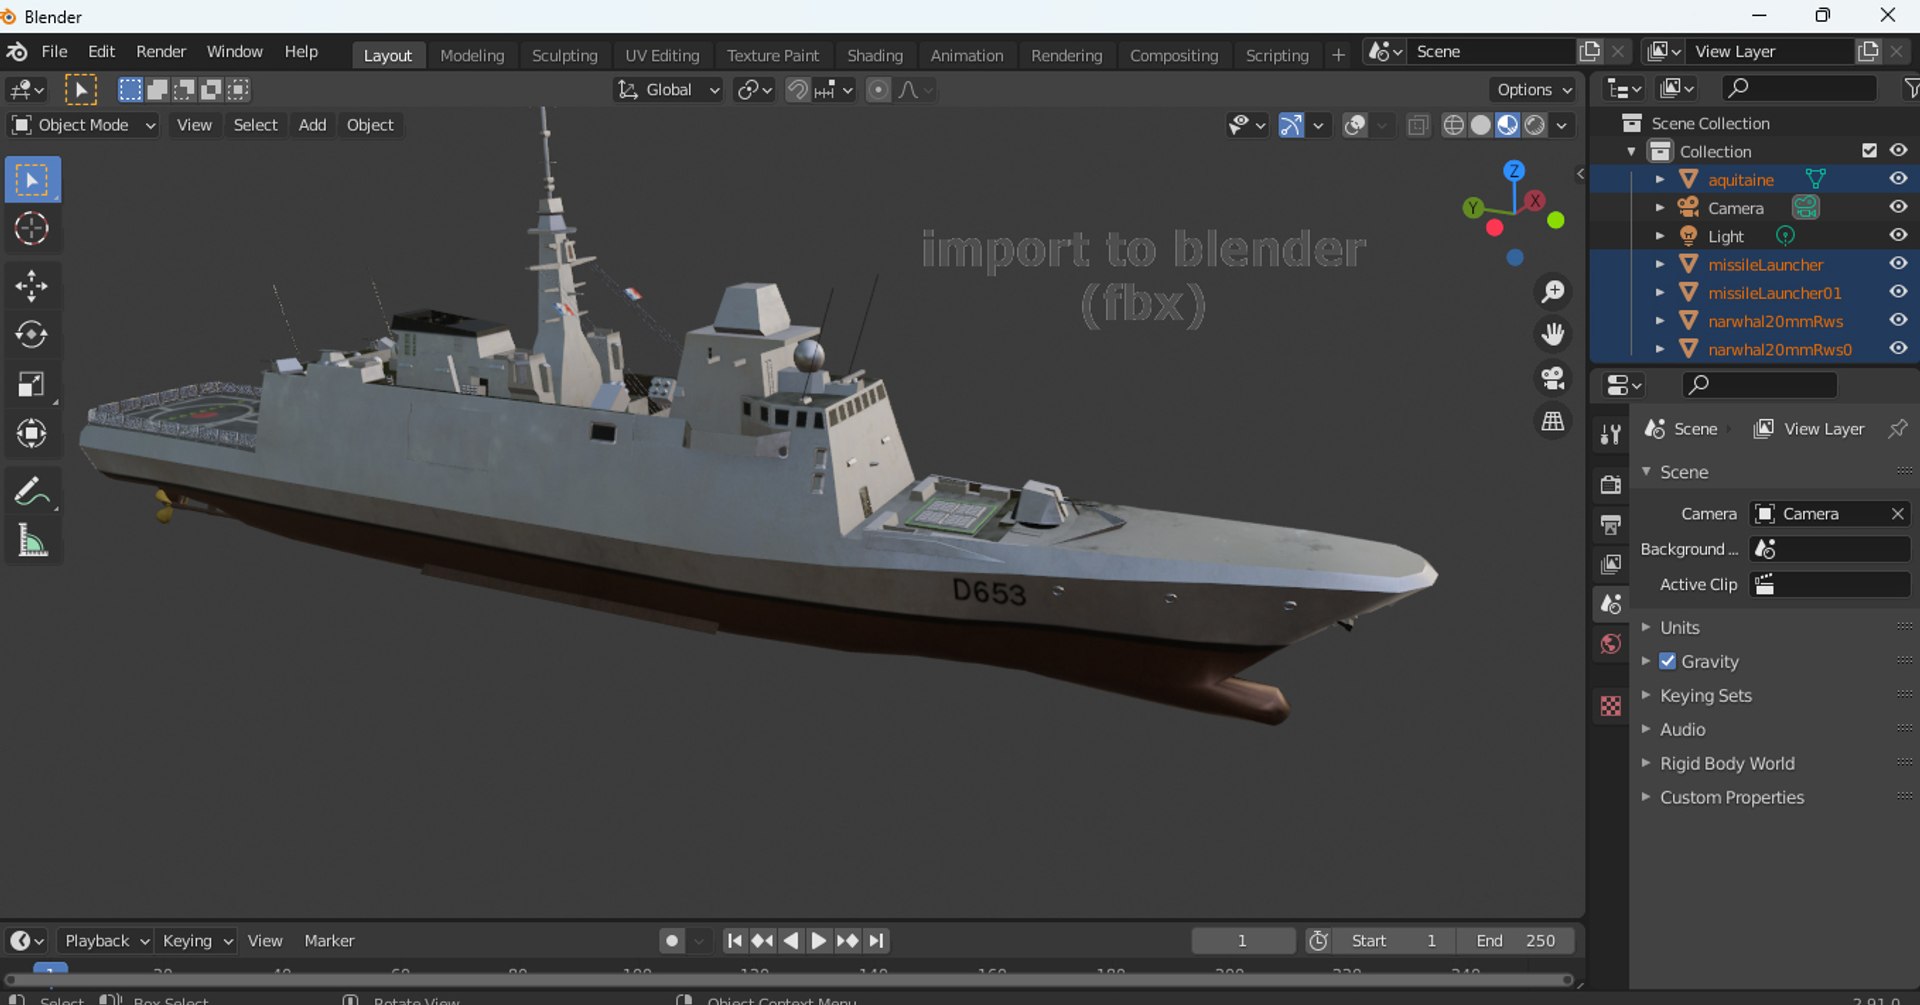Screen dimensions: 1920x1005
Task: Open the Options dropdown
Action: [1534, 90]
